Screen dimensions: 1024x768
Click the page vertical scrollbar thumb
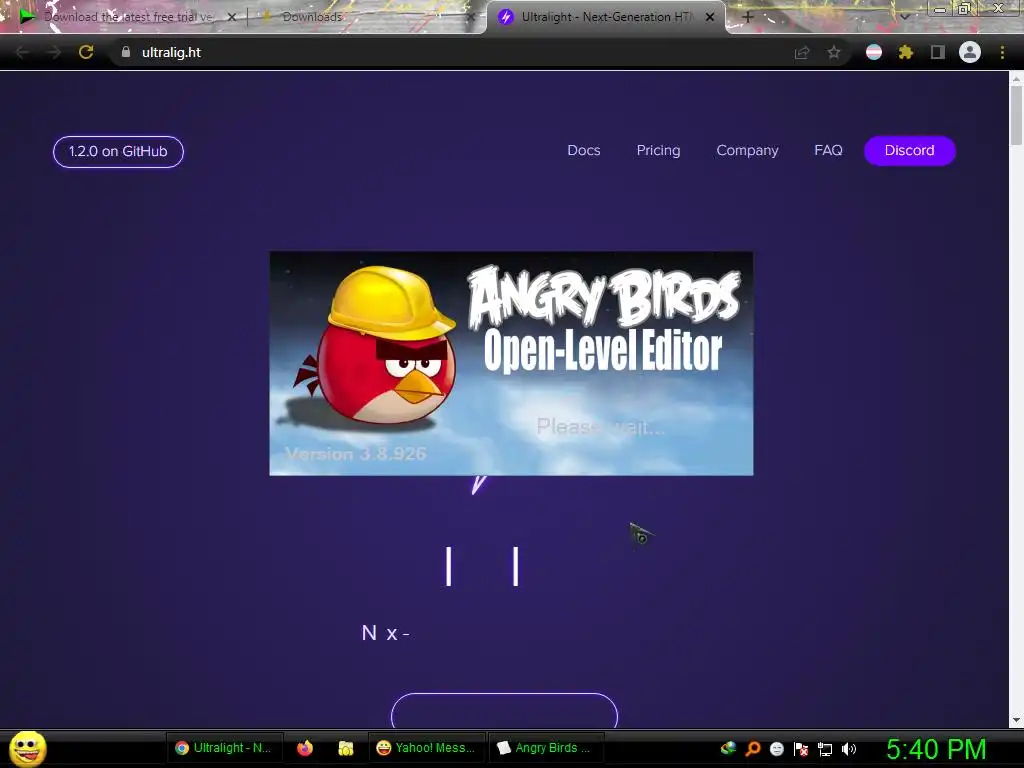pos(1016,115)
